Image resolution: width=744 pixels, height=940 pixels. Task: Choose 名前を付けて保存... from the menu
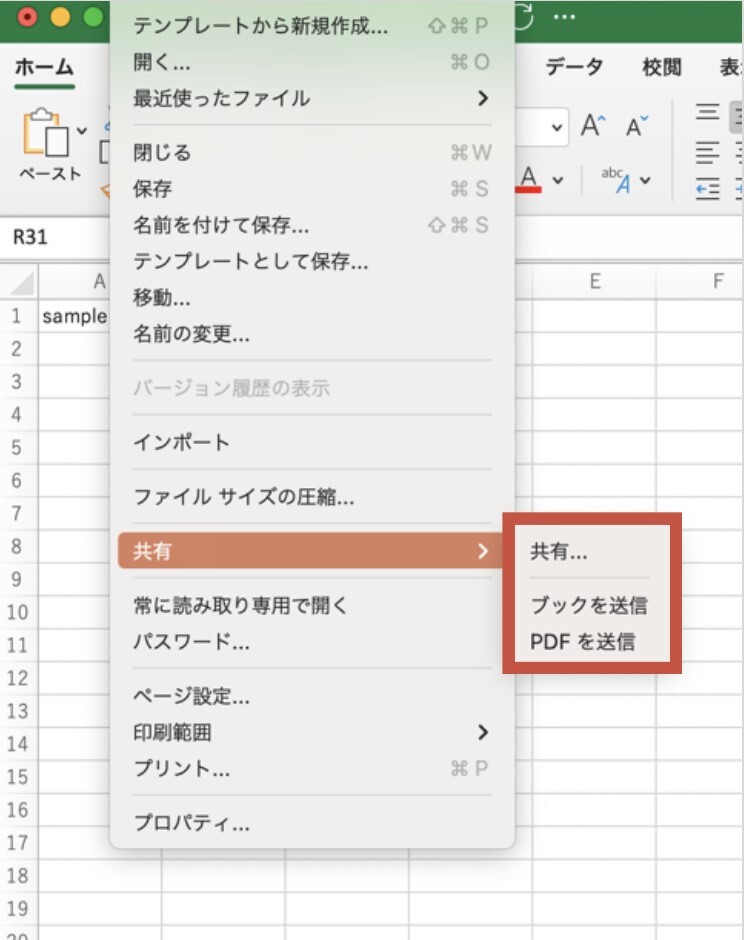(x=221, y=225)
